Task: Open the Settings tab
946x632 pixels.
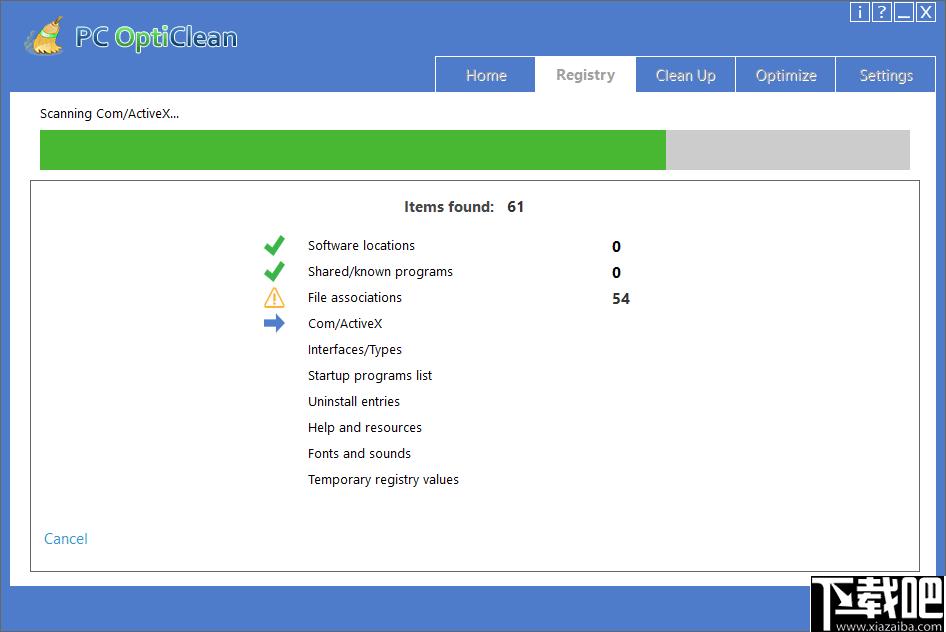Action: (886, 75)
